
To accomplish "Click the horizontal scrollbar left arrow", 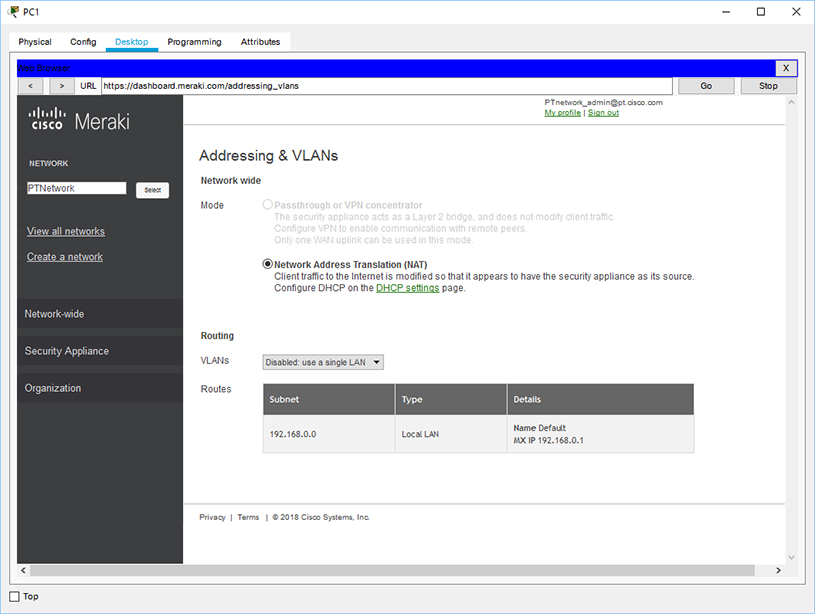I will 23,570.
